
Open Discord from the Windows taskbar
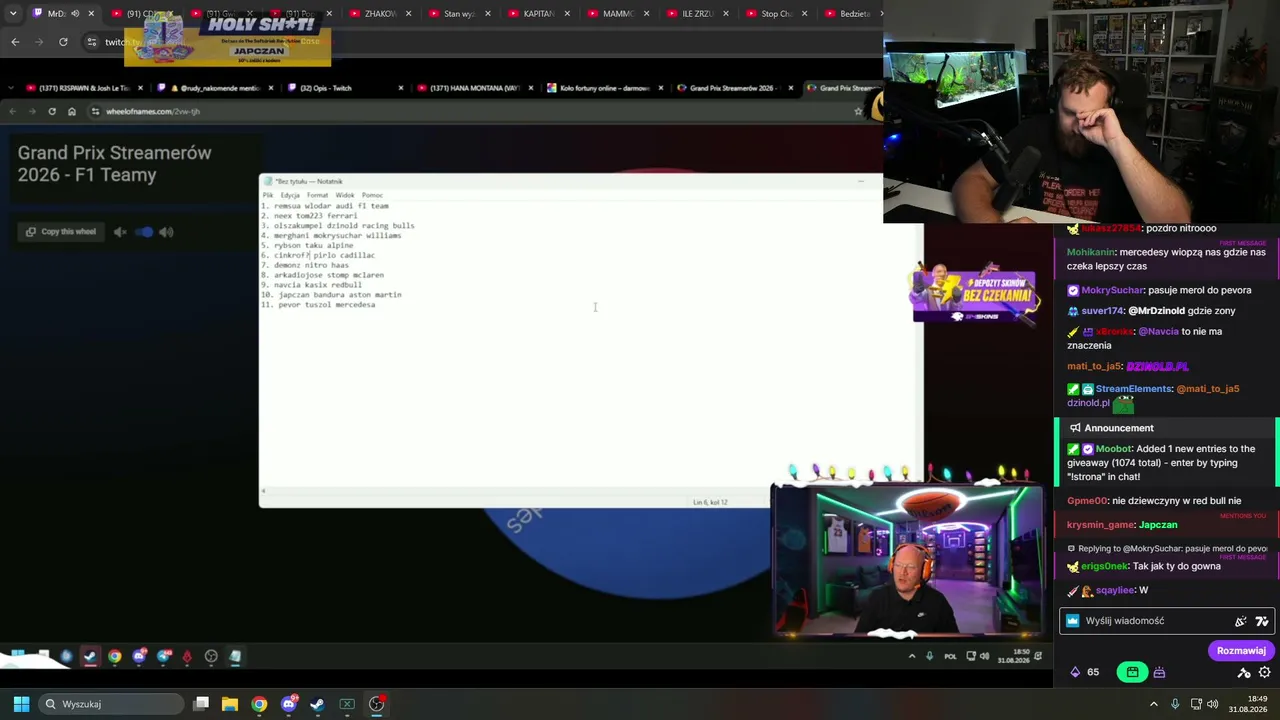tap(288, 704)
